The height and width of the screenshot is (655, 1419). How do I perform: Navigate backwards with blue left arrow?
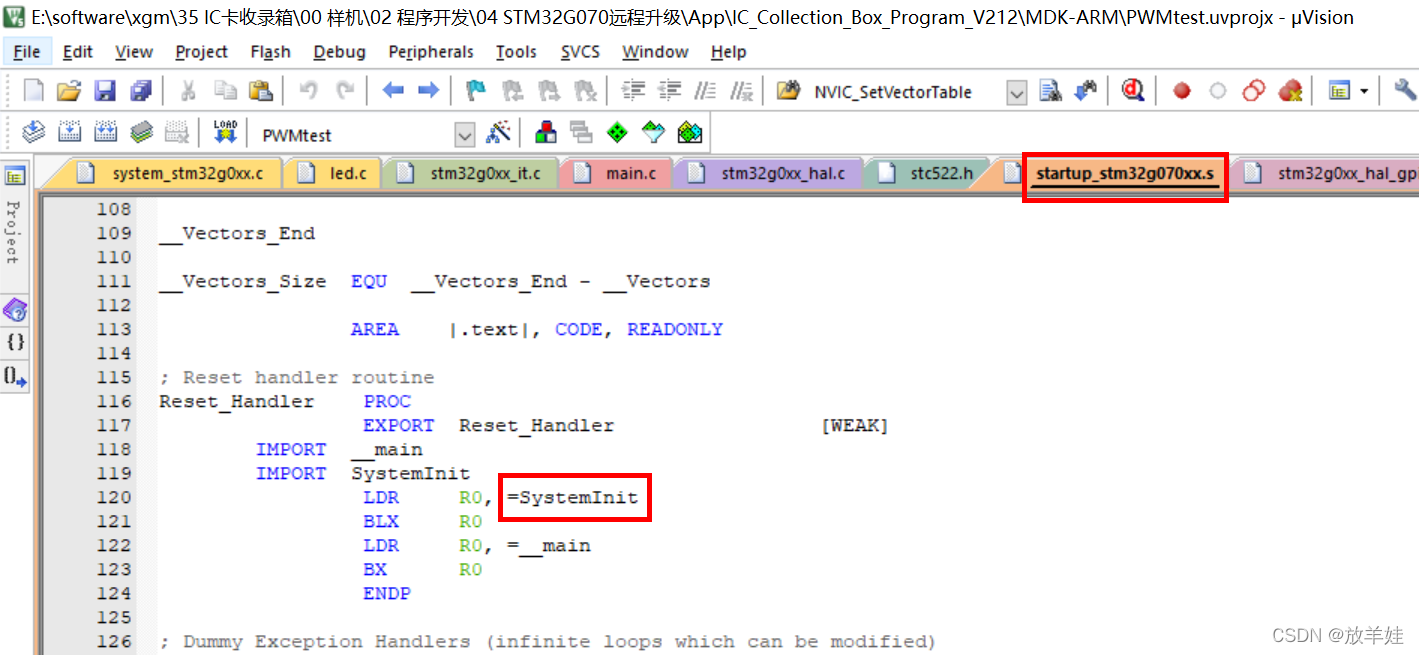(393, 91)
